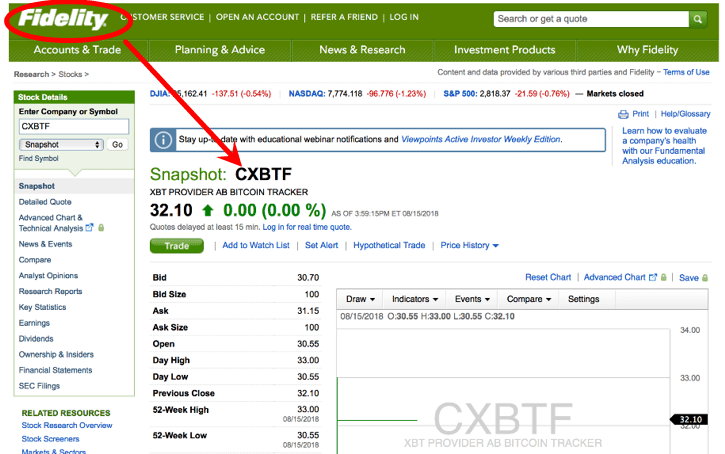The image size is (725, 454).
Task: Open chart Settings
Action: pyautogui.click(x=584, y=299)
